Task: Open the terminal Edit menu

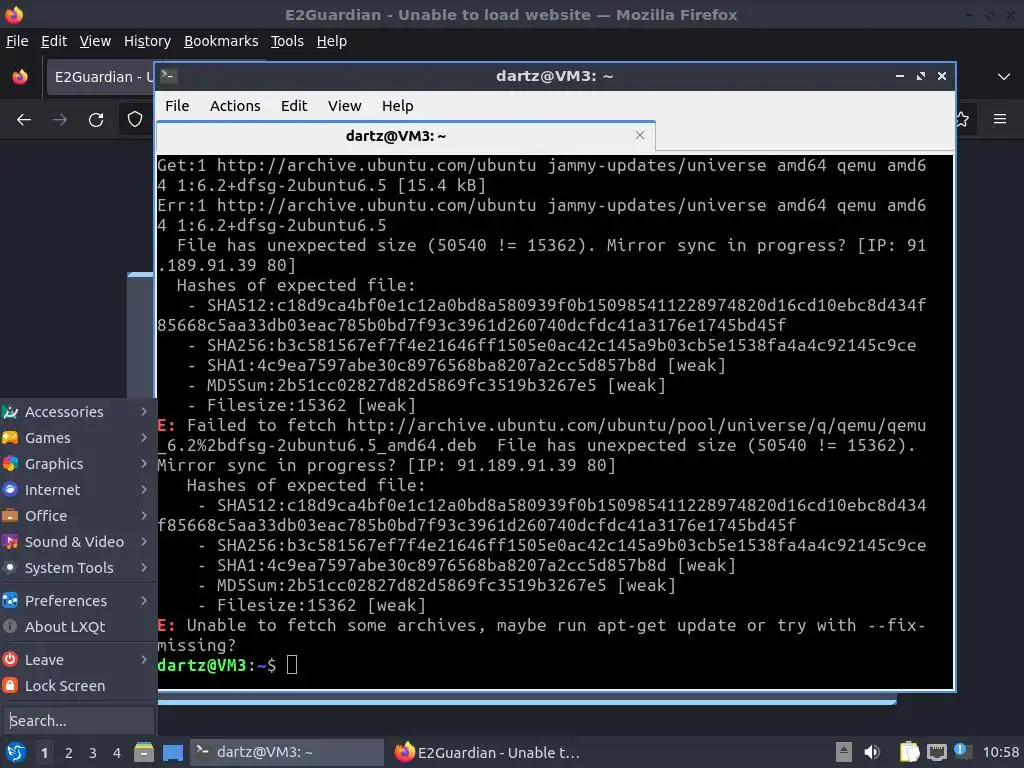Action: (294, 106)
